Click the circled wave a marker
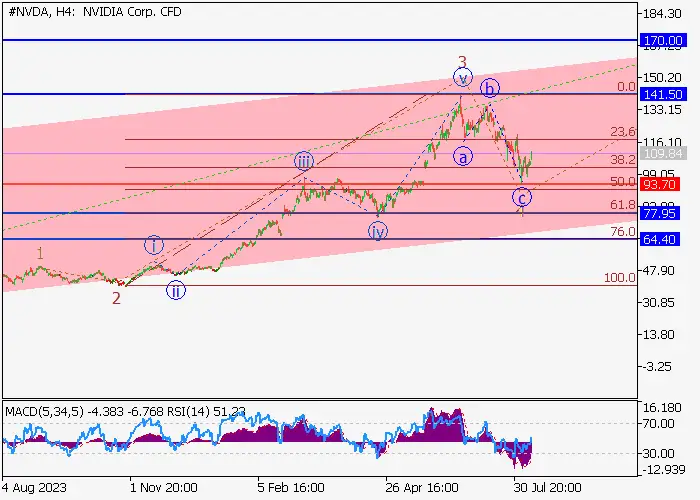Screen dimensions: 700x500 [x=463, y=157]
